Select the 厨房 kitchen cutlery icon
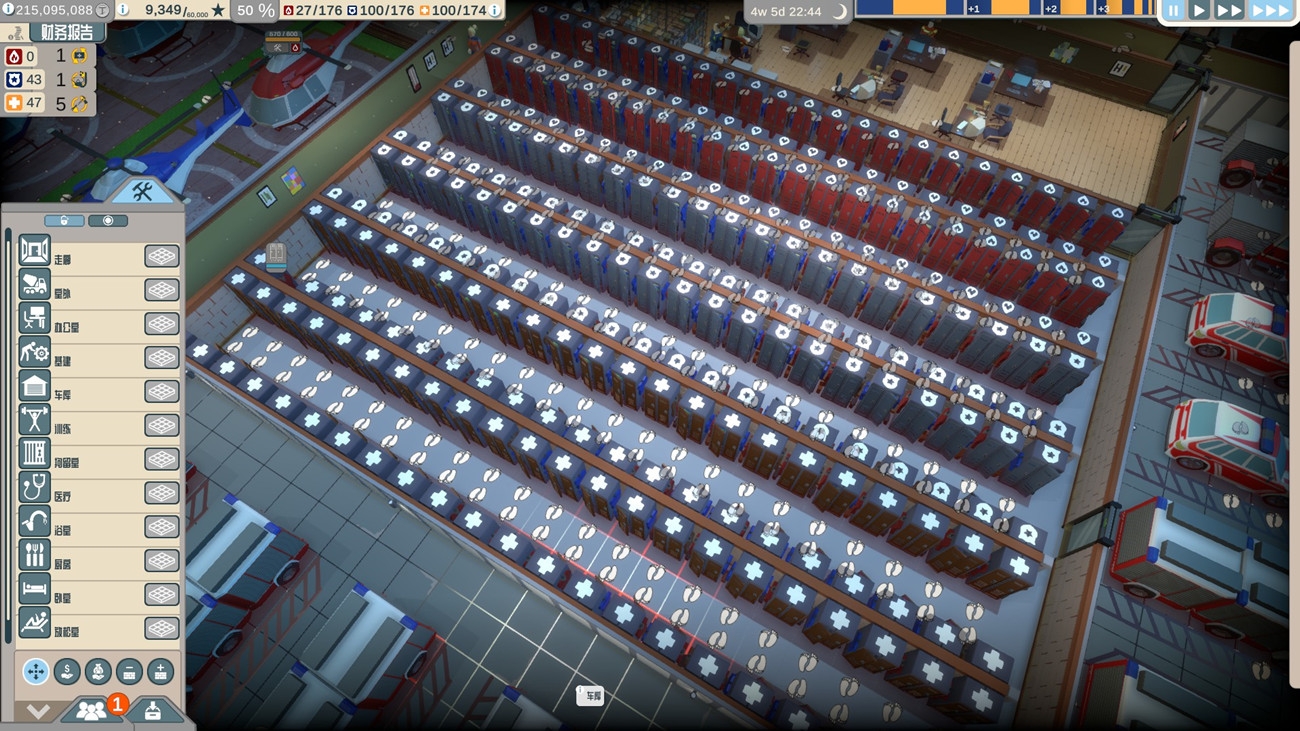Screen dimensions: 1300x731 [x=35, y=556]
